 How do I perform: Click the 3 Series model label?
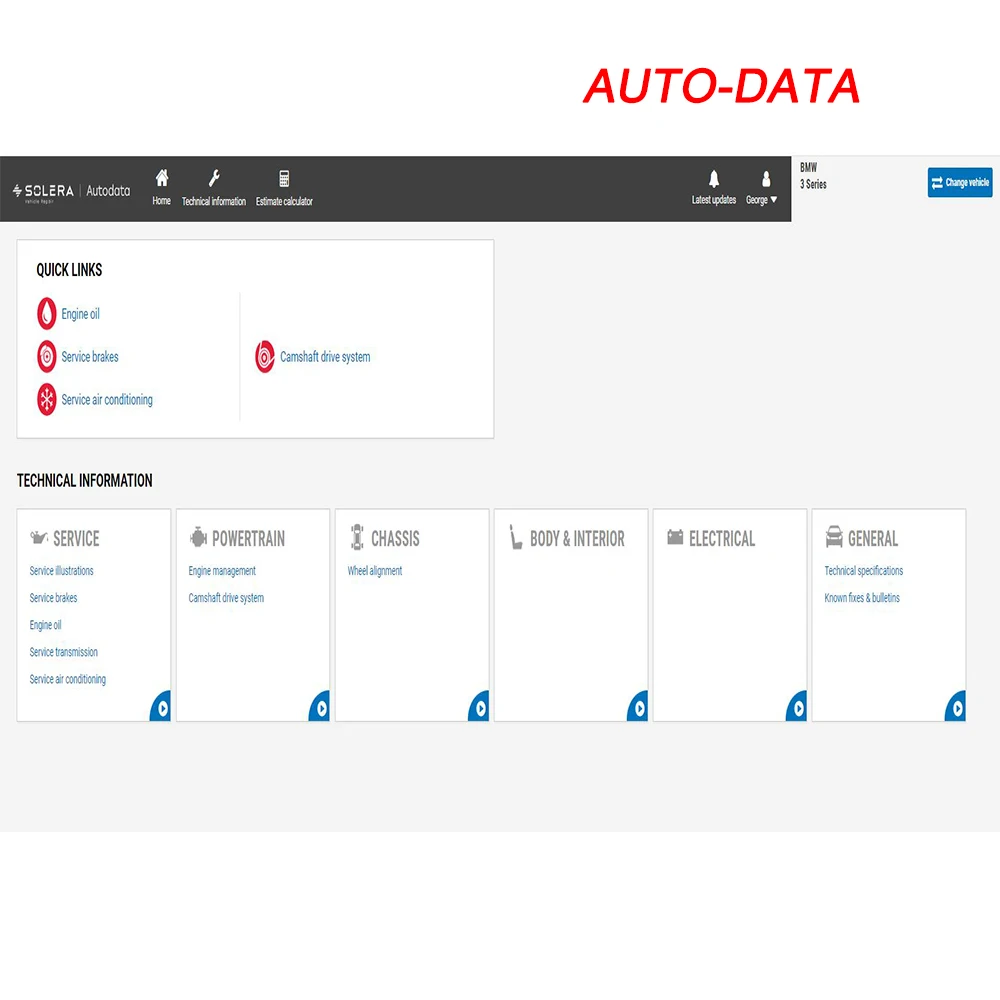tap(813, 184)
